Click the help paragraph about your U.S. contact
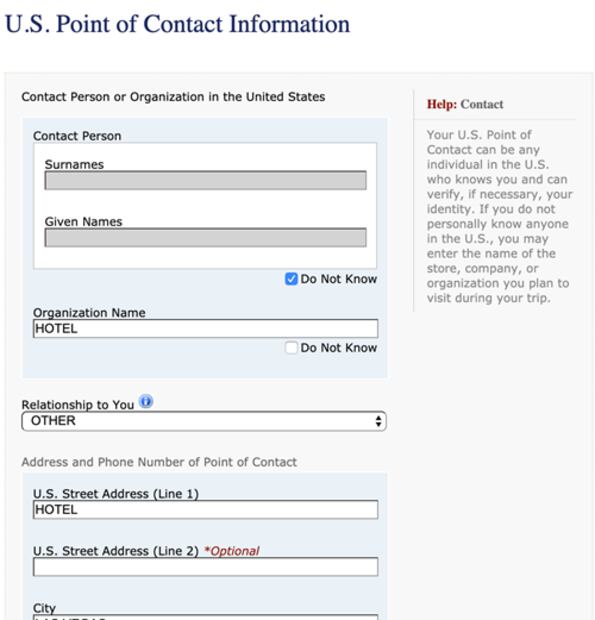Screen dimensions: 595x620 [x=499, y=216]
